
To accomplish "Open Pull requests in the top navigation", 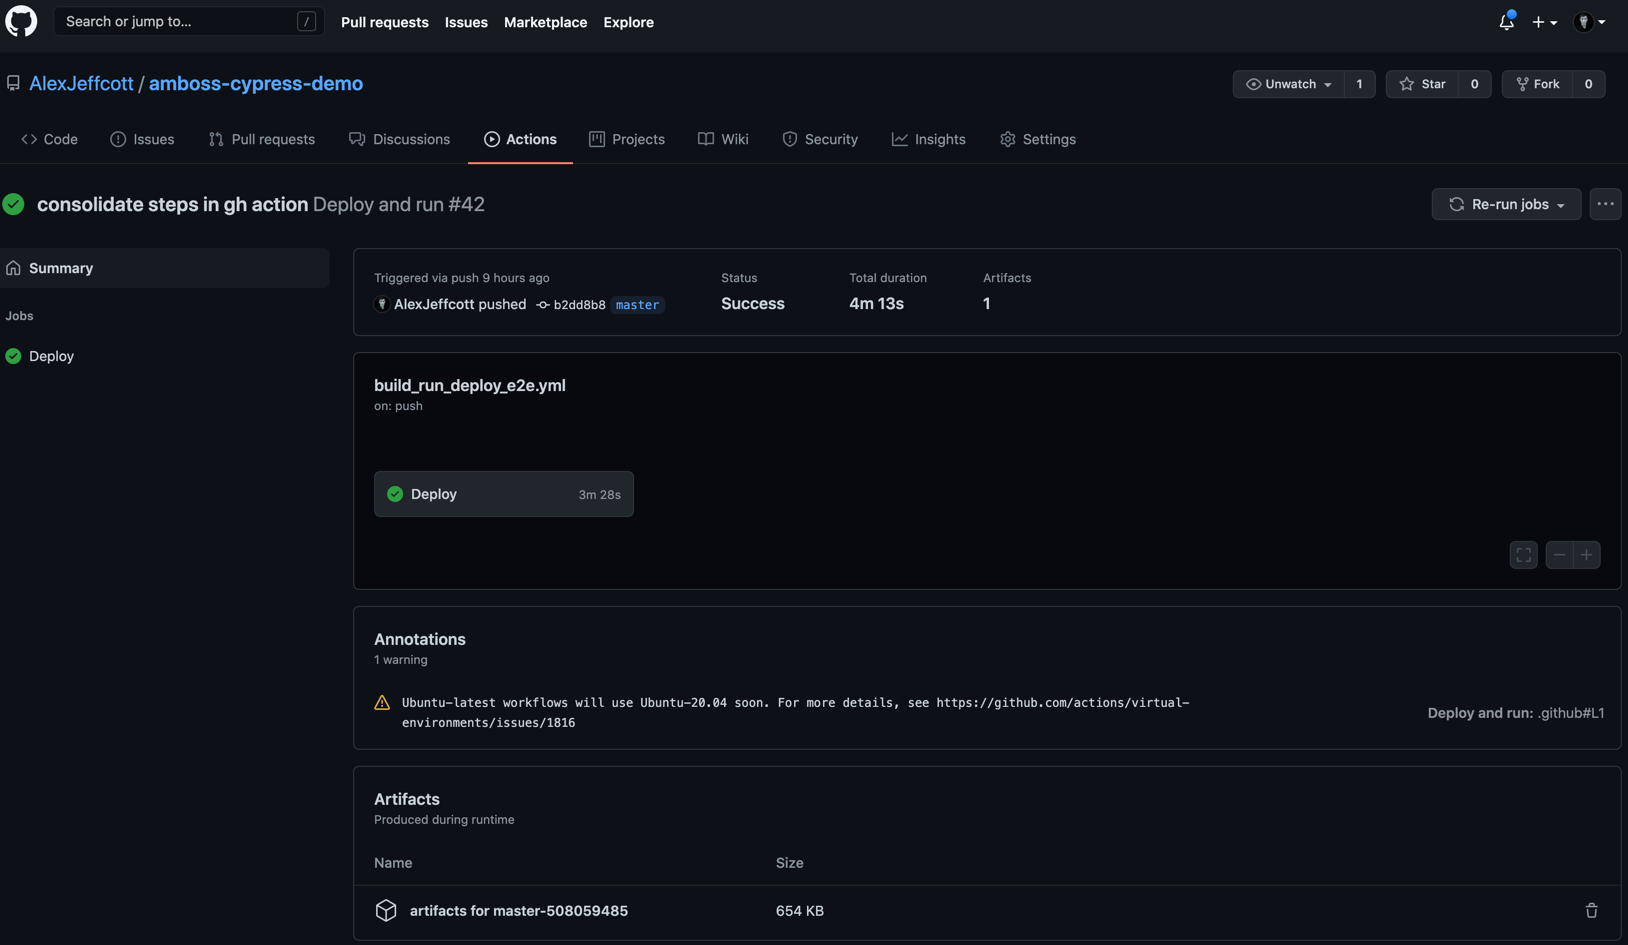I will coord(385,21).
